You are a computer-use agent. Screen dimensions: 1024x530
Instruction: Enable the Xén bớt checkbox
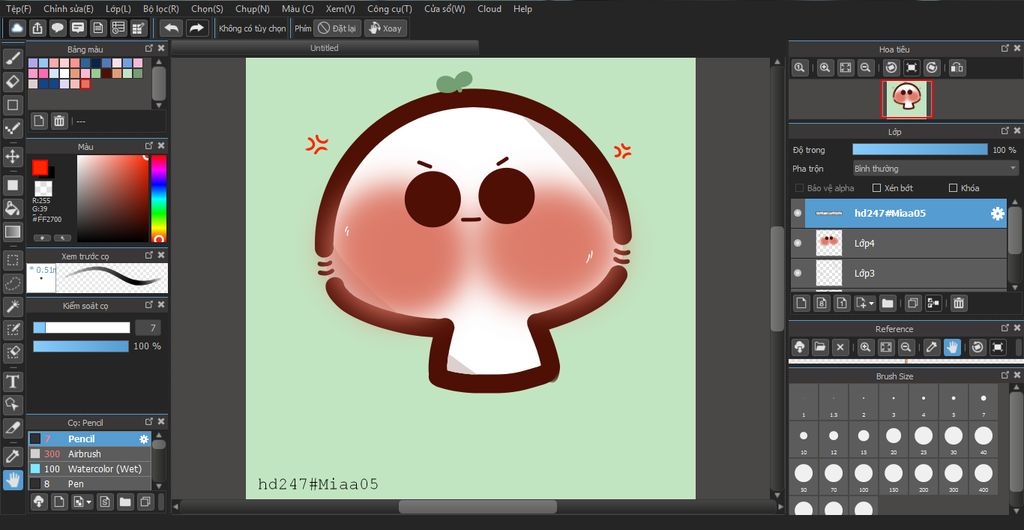[x=877, y=188]
